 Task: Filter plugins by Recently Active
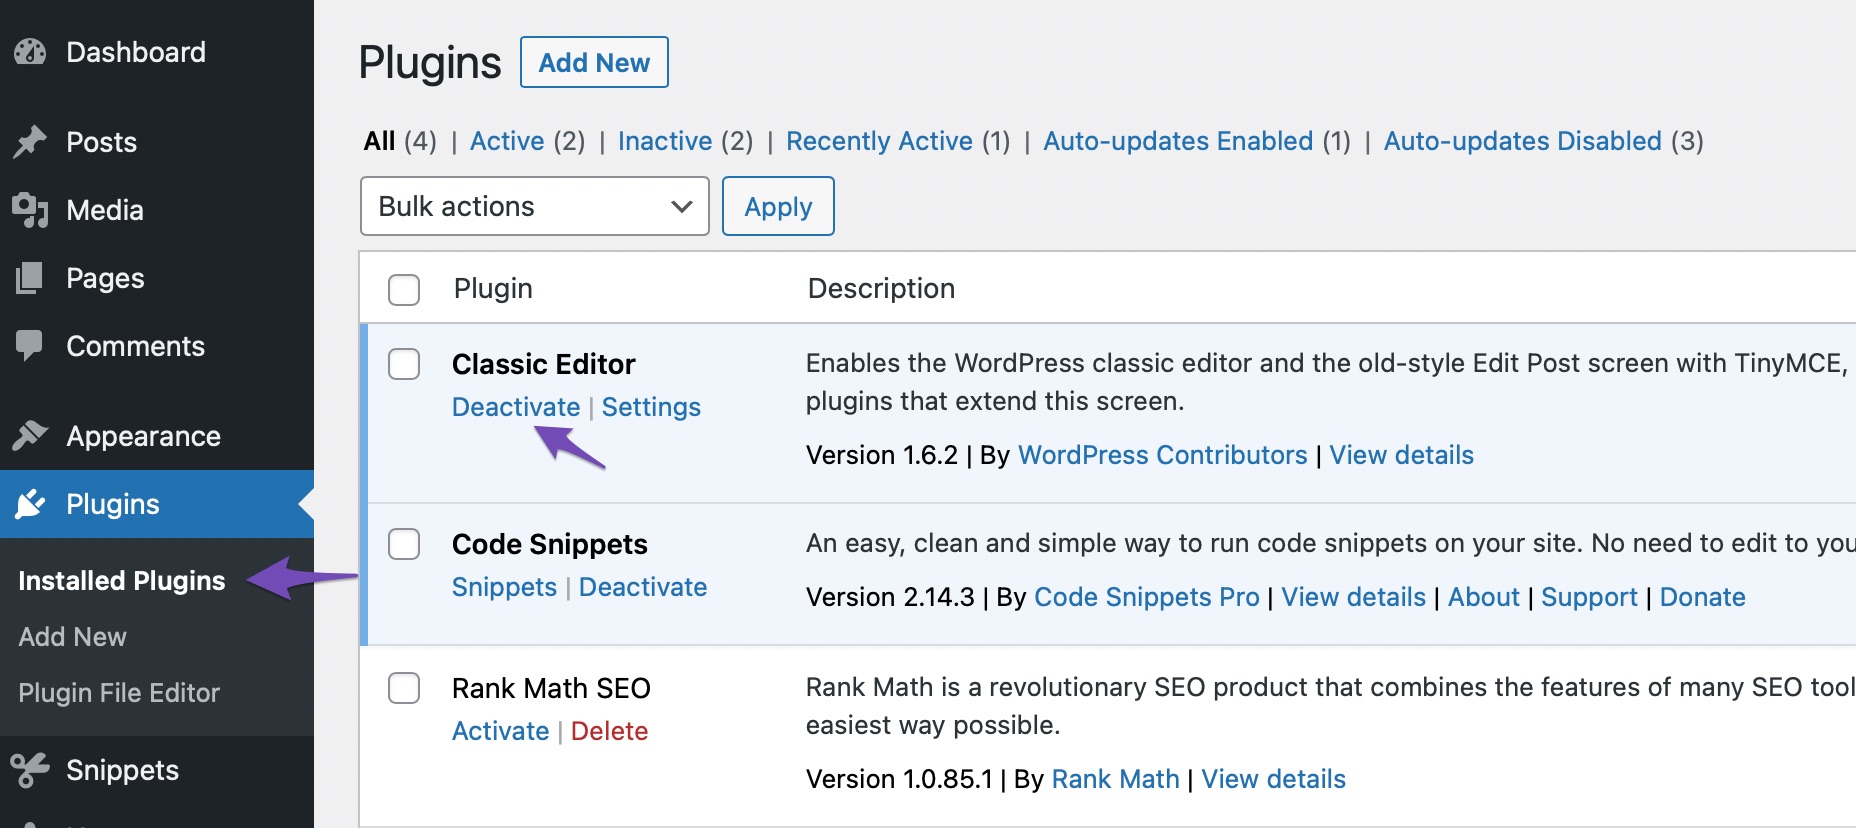[x=879, y=141]
